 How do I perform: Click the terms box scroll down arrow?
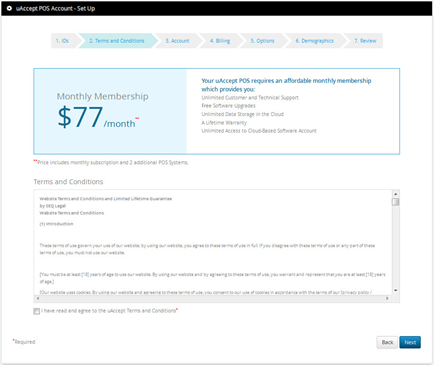396,290
